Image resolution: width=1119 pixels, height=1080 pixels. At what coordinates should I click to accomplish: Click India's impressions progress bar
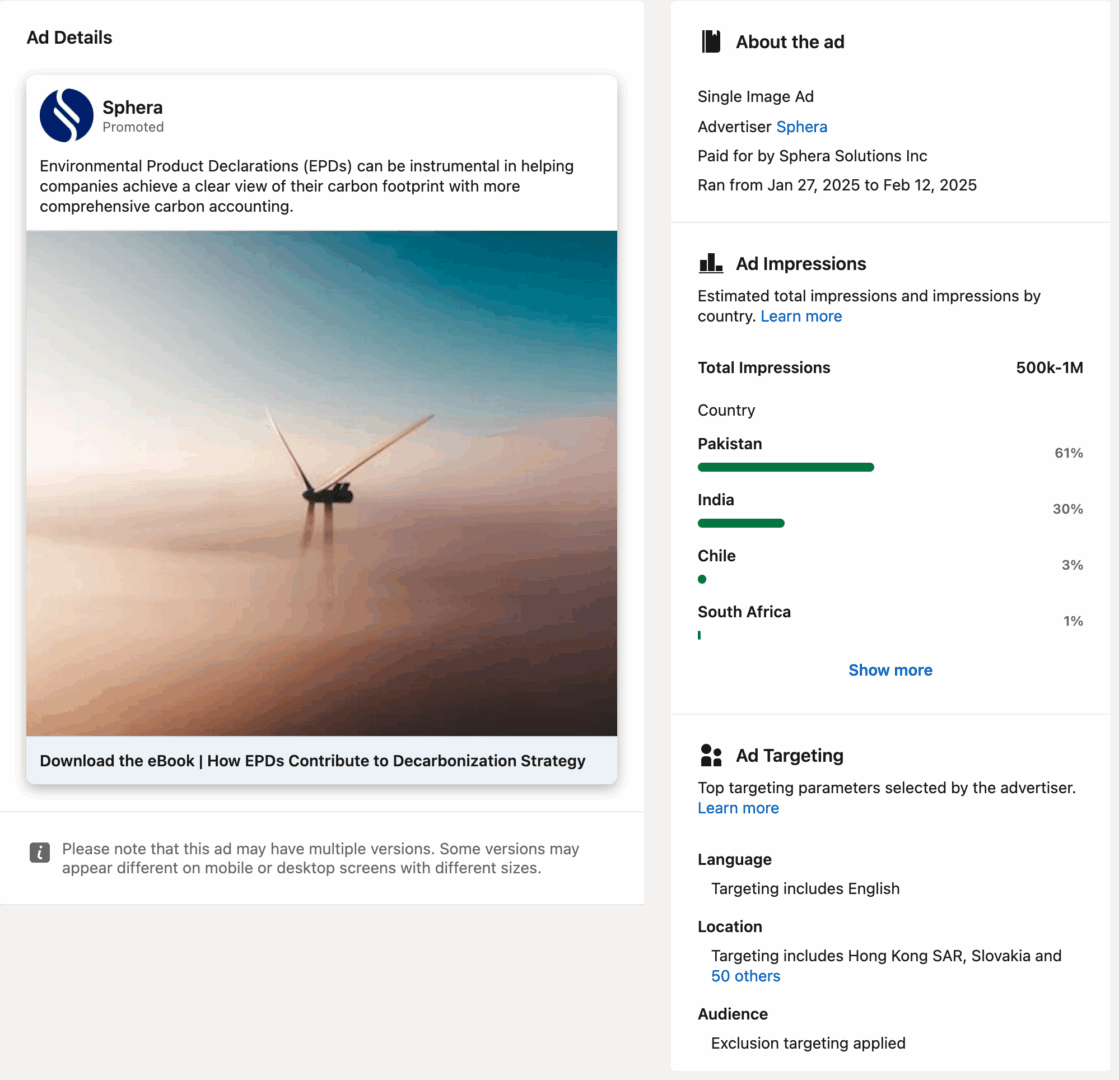pos(740,523)
